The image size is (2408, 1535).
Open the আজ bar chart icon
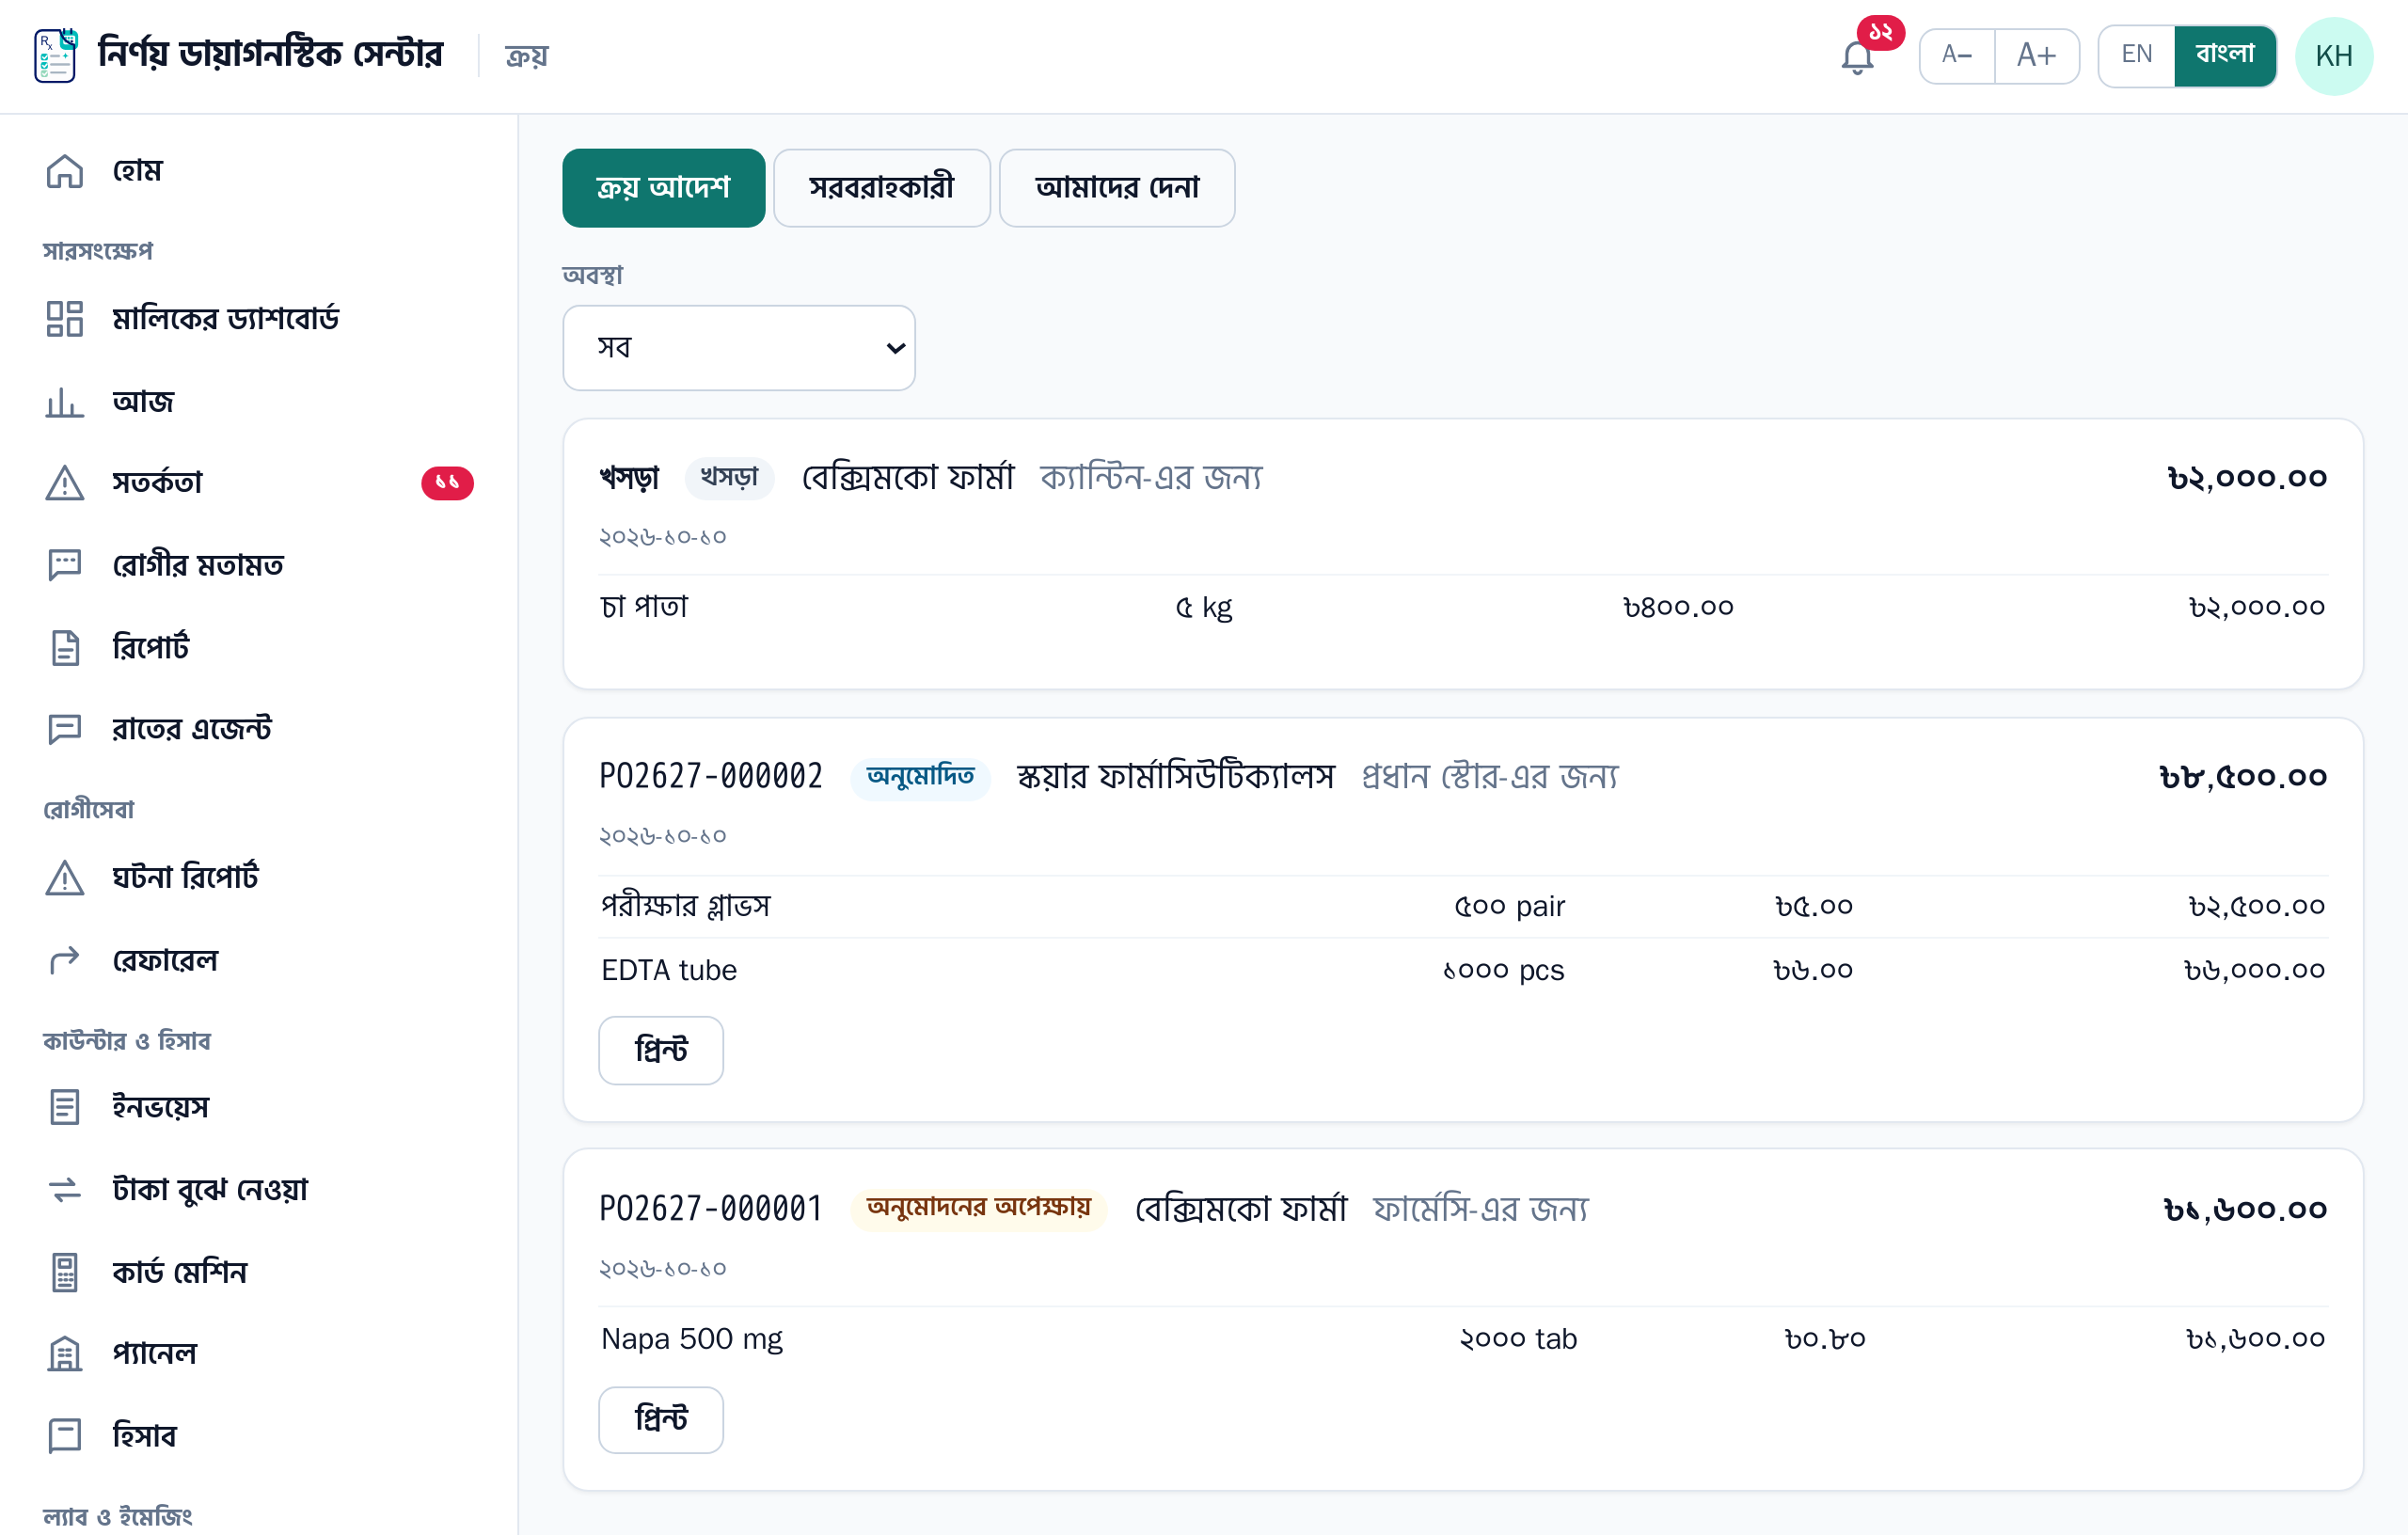click(x=65, y=401)
